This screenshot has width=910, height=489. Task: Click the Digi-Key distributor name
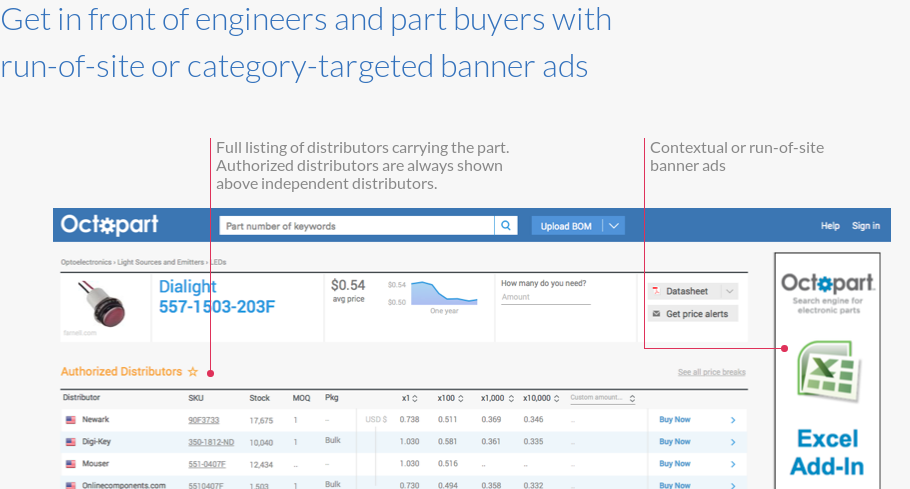pos(96,441)
